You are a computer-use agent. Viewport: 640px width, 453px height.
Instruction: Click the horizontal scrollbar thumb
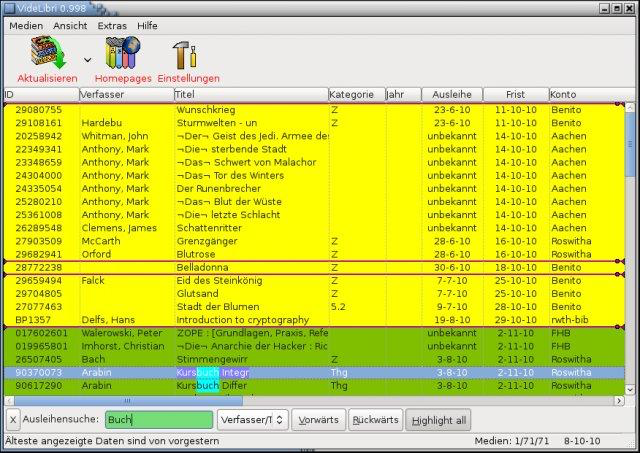128,401
